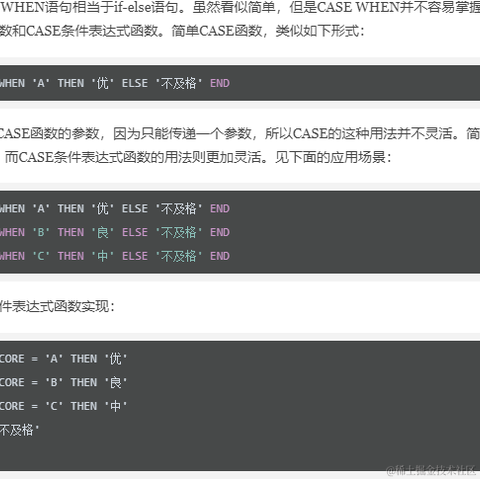The image size is (480, 480).
Task: Click the phrase "因为只能传递一个参数"
Action: tap(182, 133)
